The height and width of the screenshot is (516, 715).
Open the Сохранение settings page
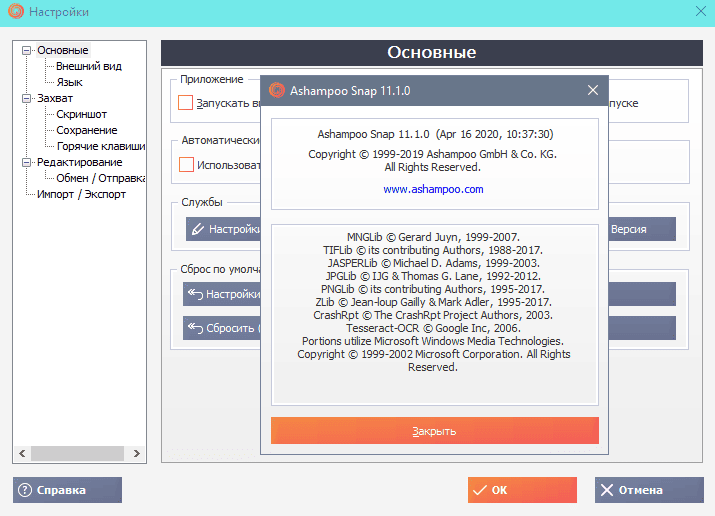[87, 130]
